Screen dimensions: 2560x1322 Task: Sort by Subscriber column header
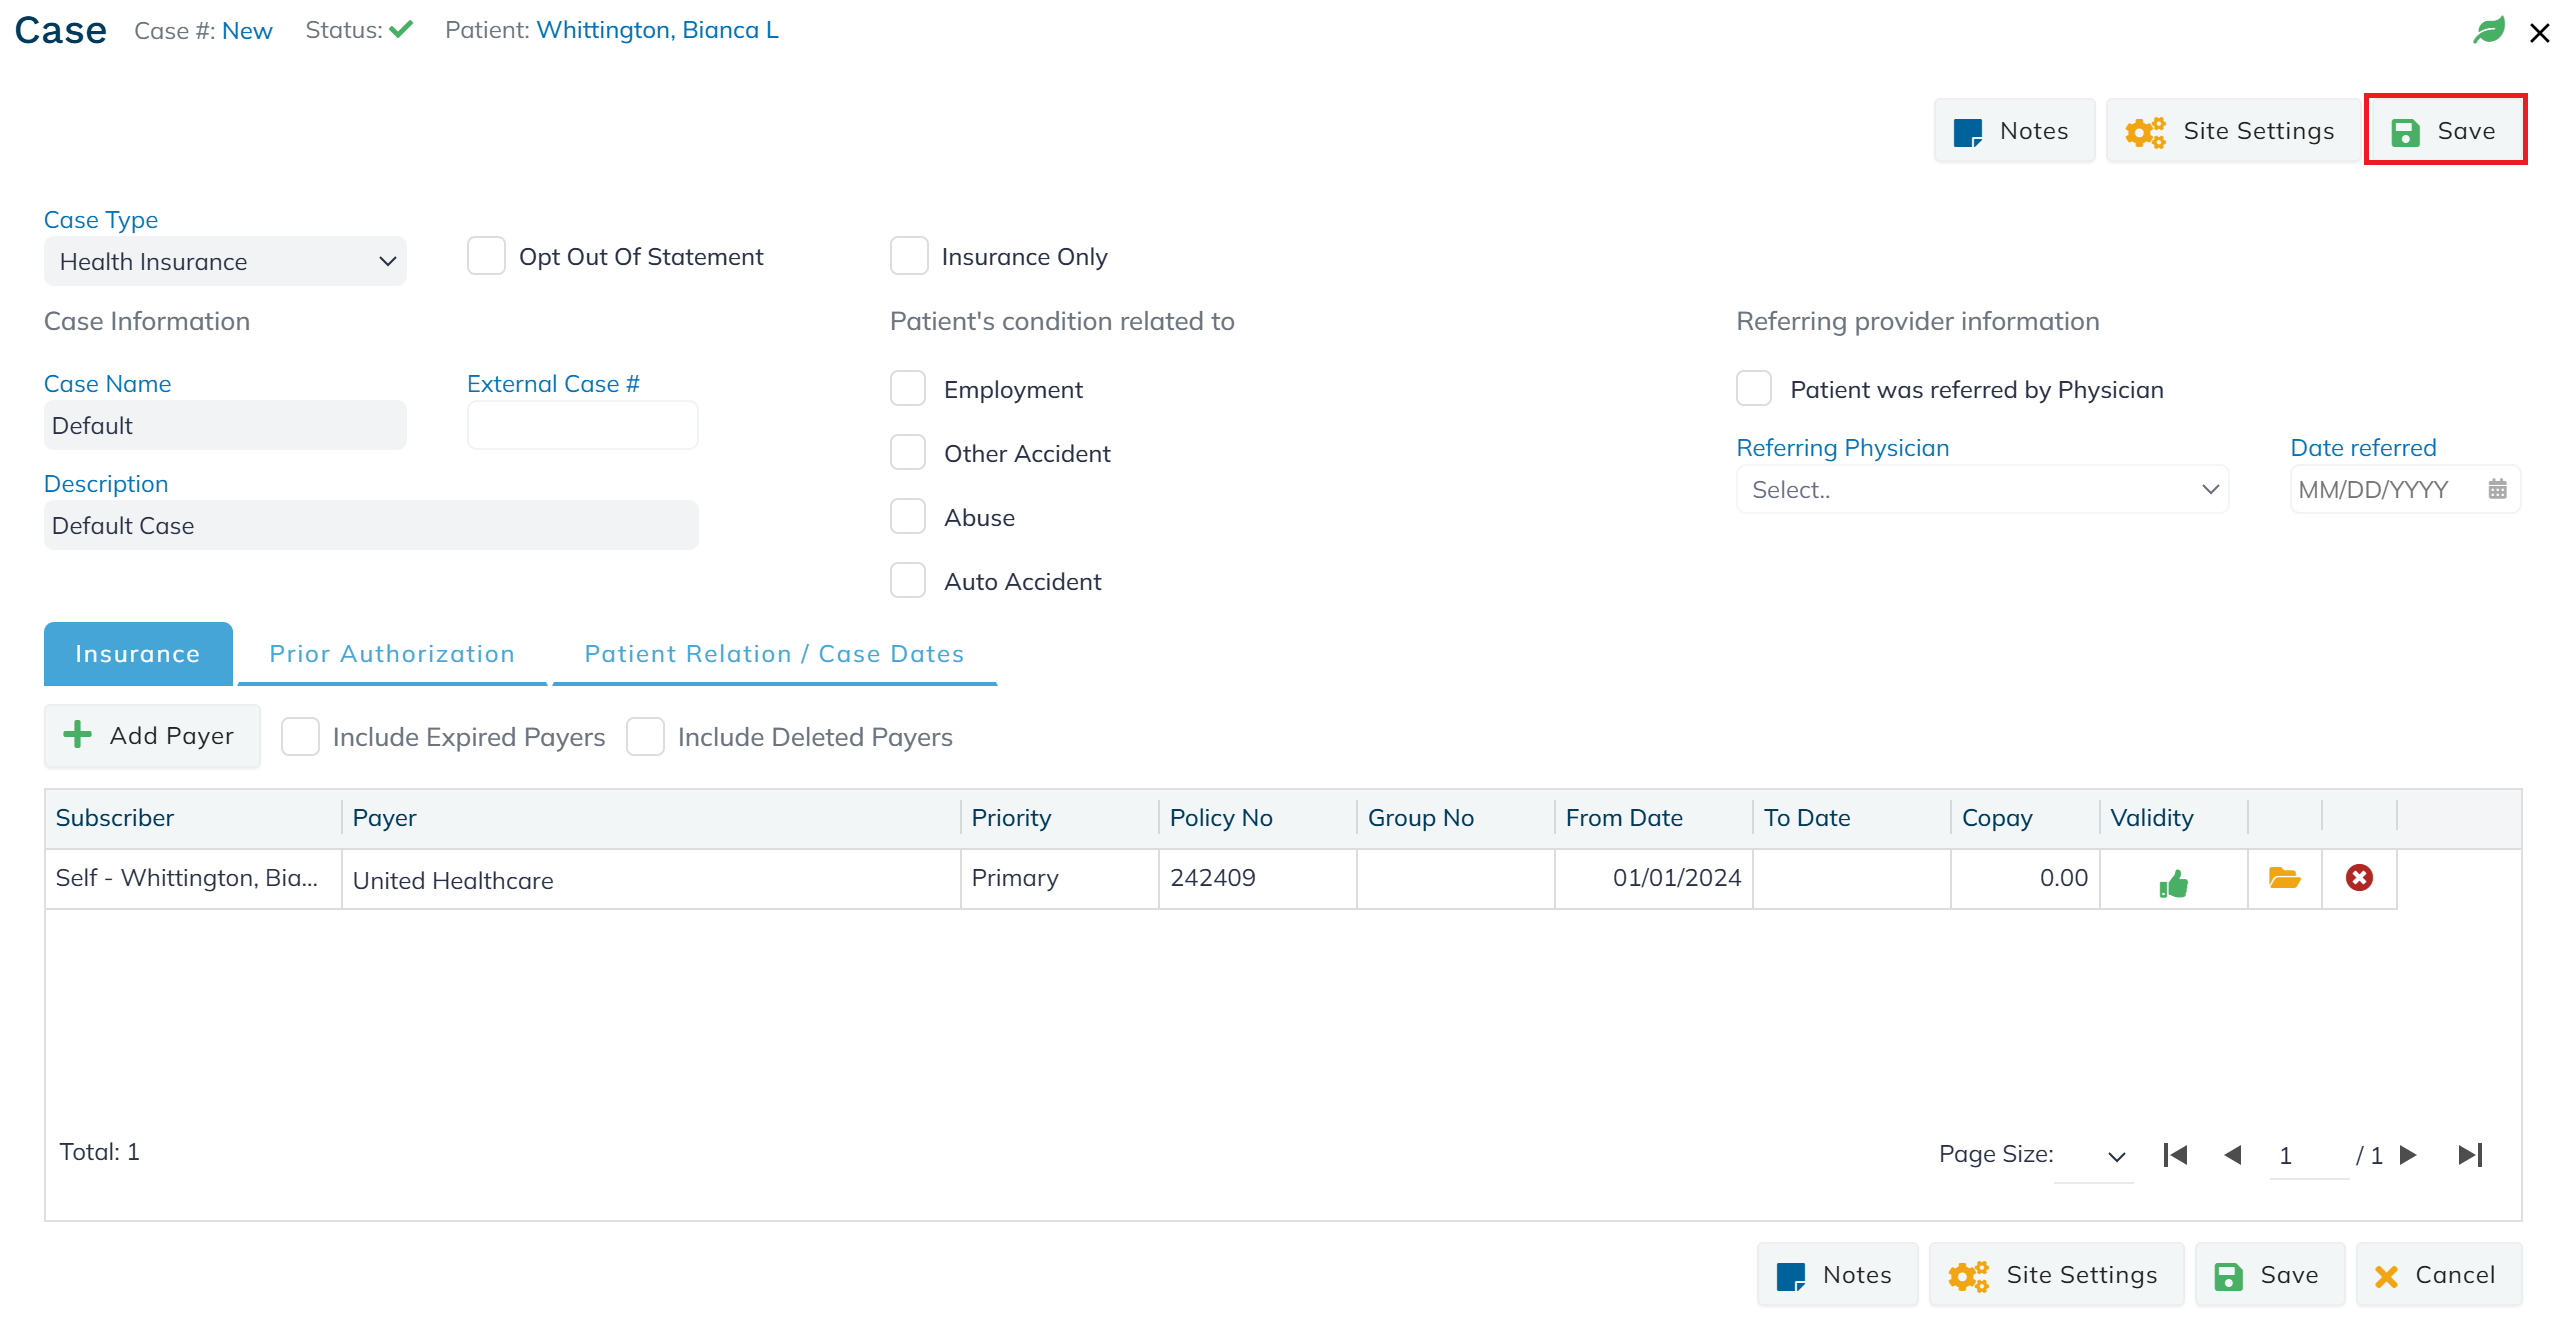tap(193, 818)
